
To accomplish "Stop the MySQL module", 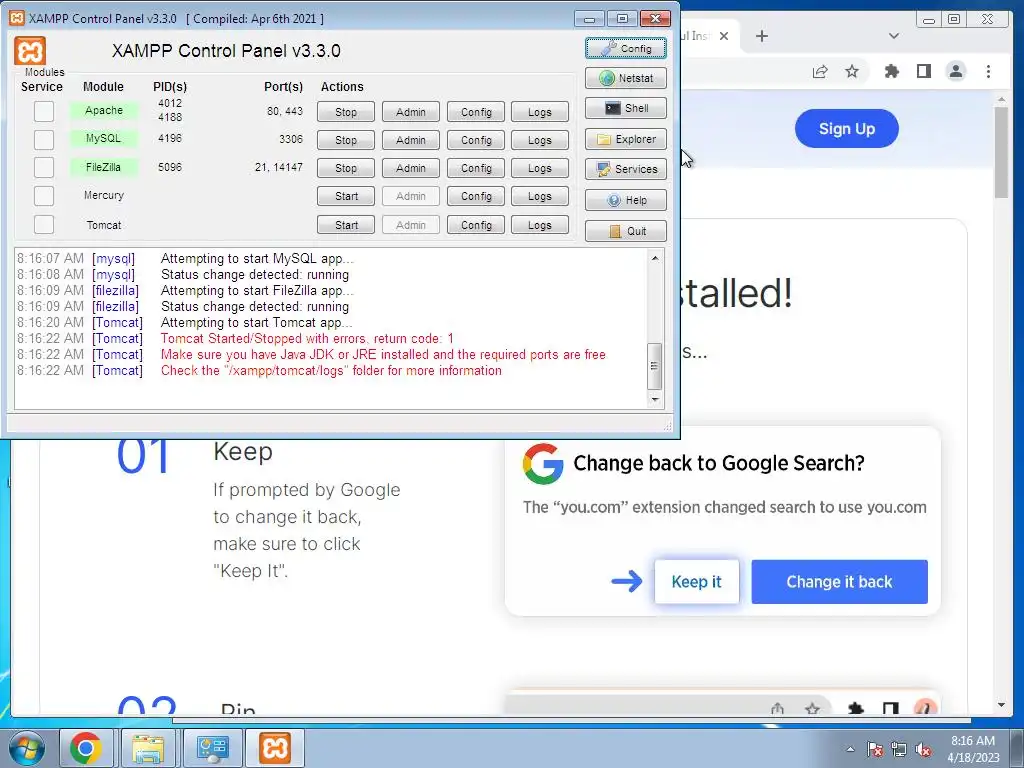I will (x=346, y=140).
